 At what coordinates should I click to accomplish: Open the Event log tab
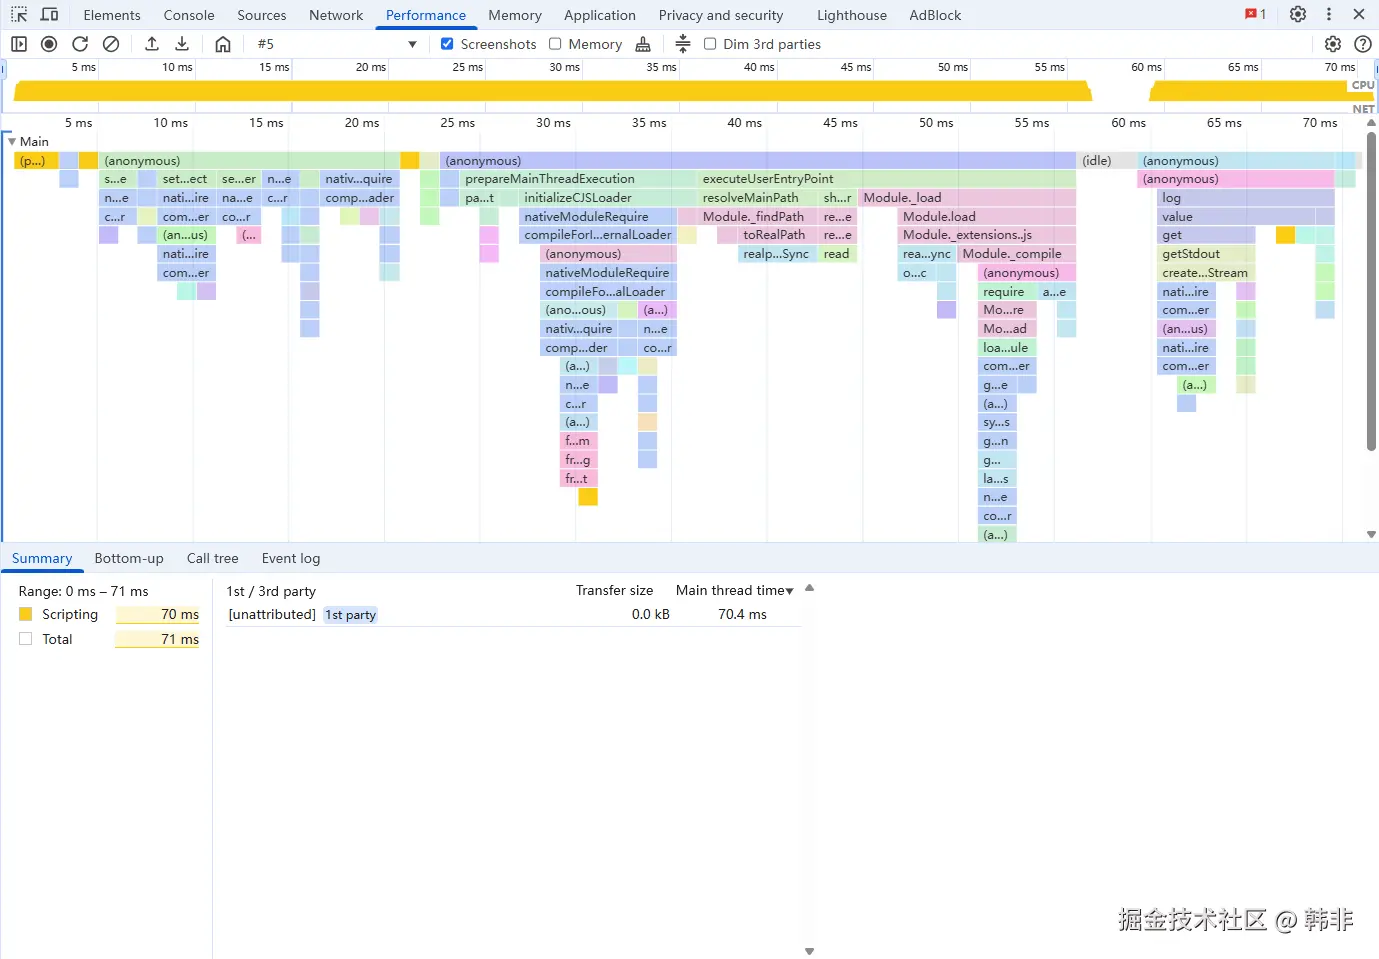pos(291,558)
